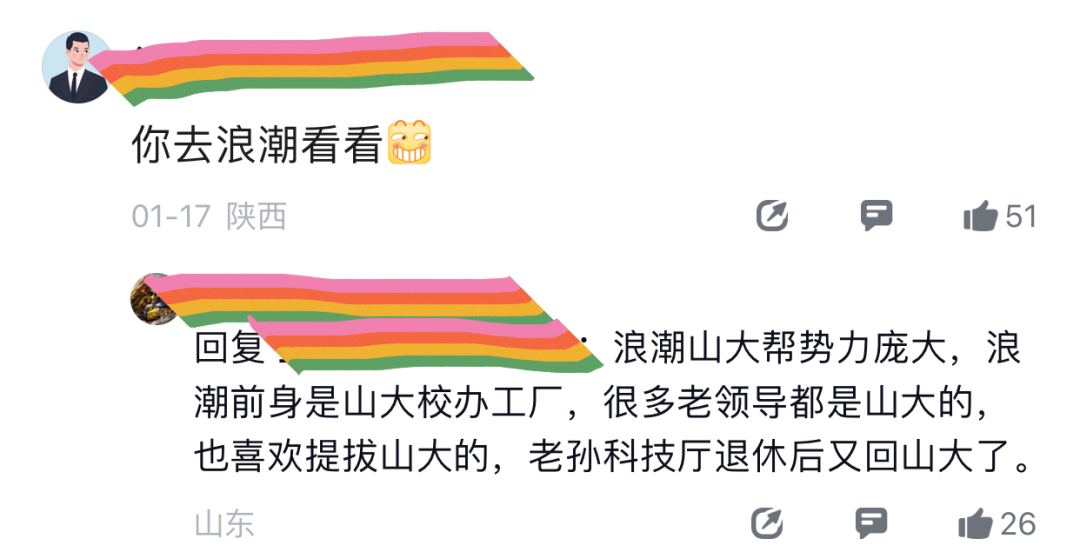Image resolution: width=1080 pixels, height=552 pixels.
Task: Tap the 回复 label in the reply
Action: [x=227, y=348]
